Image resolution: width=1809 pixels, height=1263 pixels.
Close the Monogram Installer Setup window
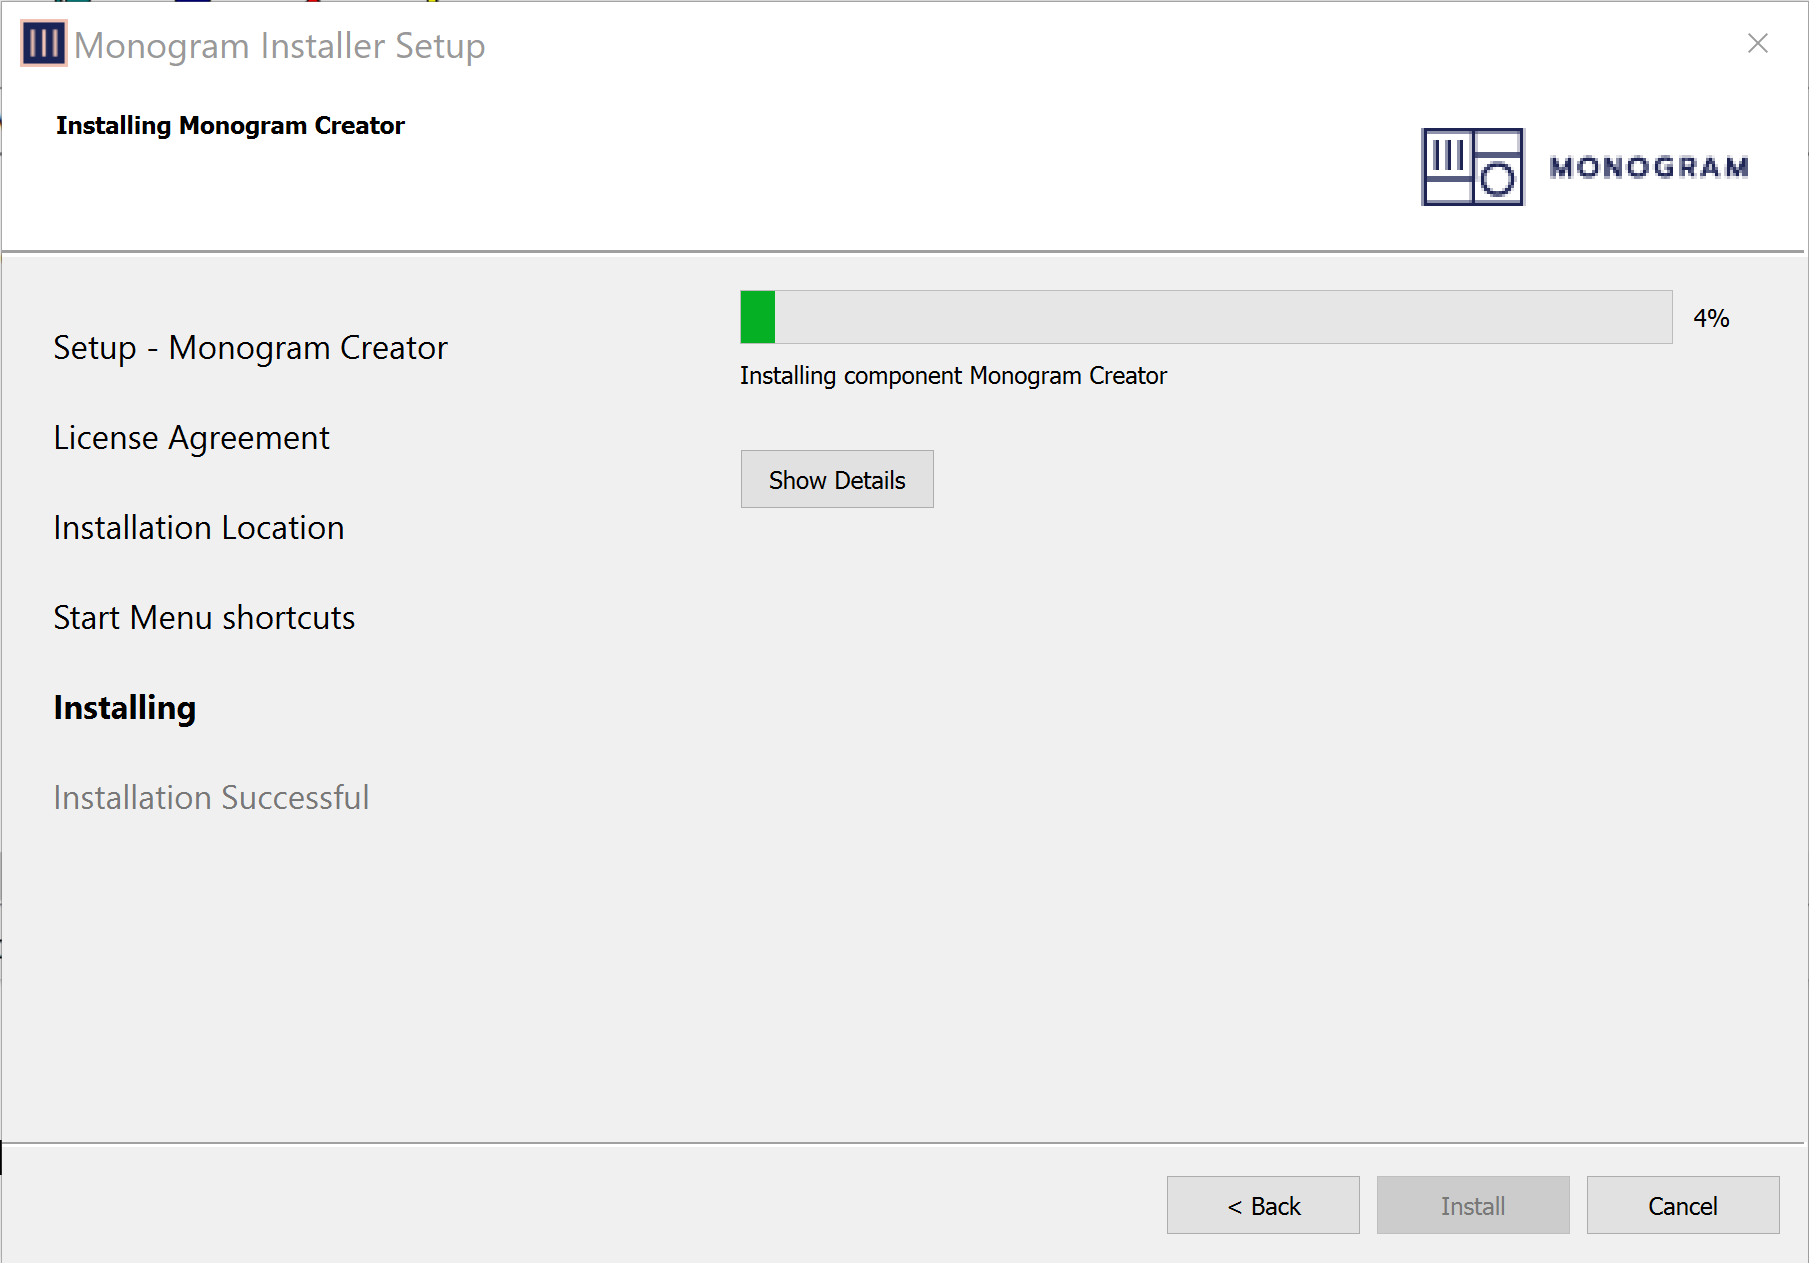[x=1757, y=44]
